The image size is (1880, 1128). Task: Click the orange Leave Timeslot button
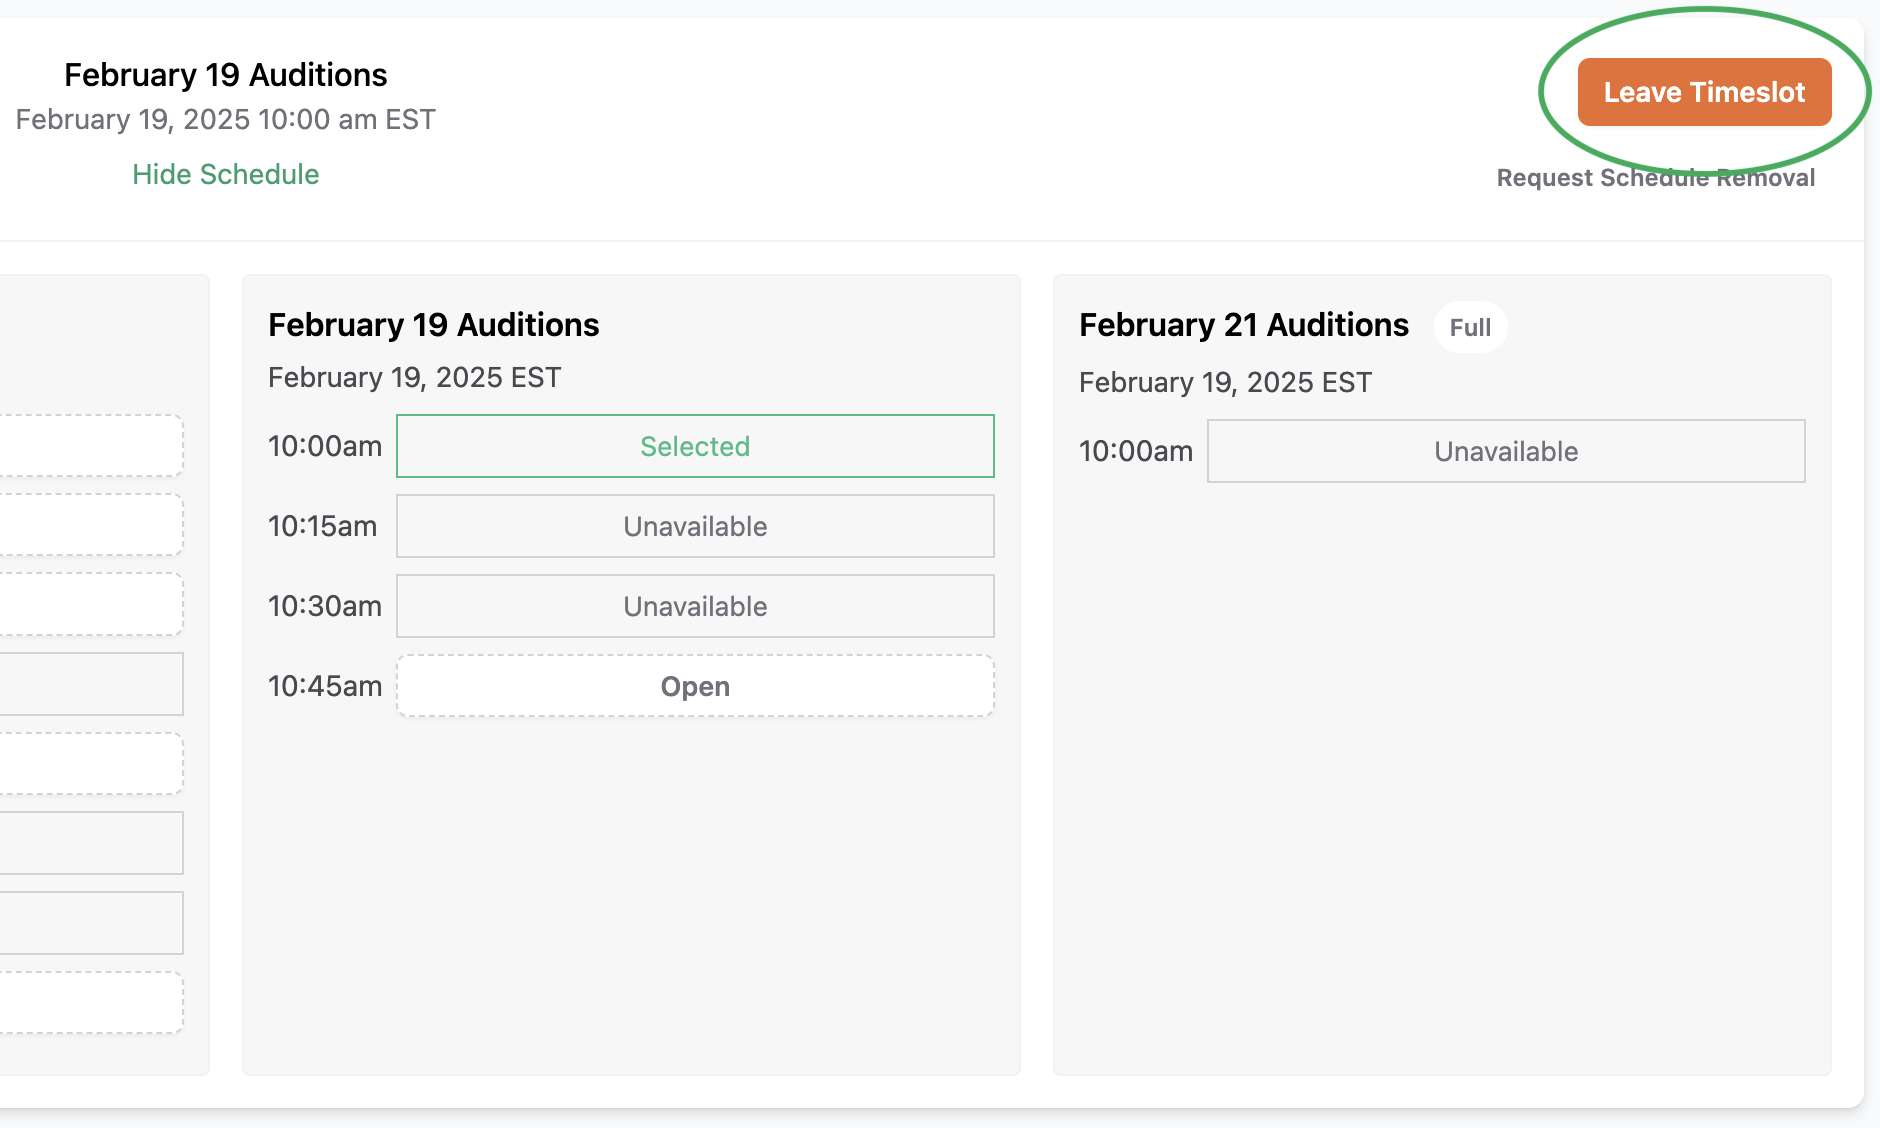(1704, 92)
